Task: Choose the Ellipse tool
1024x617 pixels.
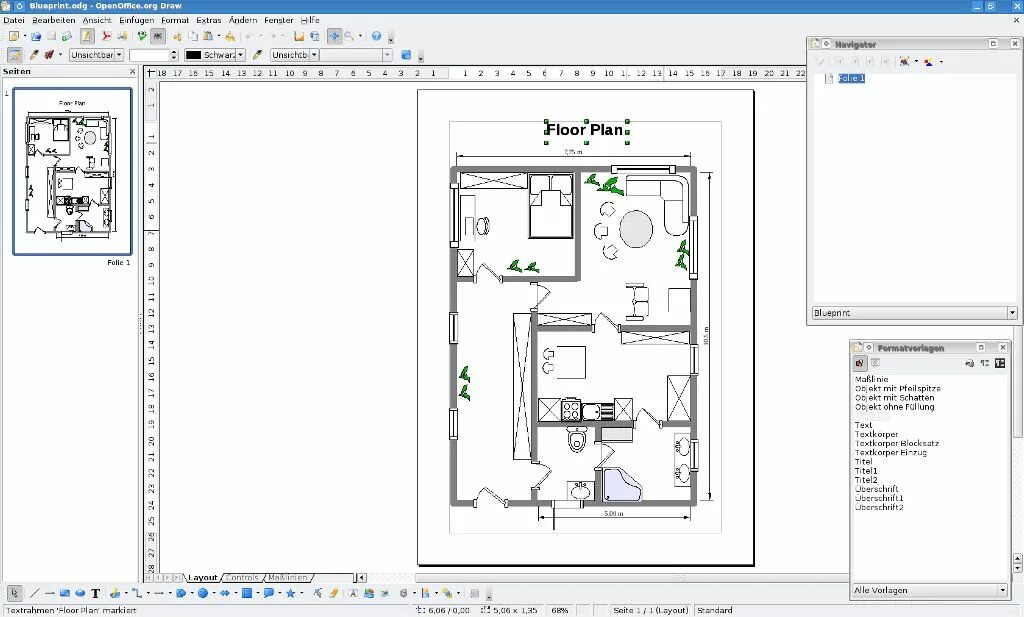Action: click(x=80, y=593)
